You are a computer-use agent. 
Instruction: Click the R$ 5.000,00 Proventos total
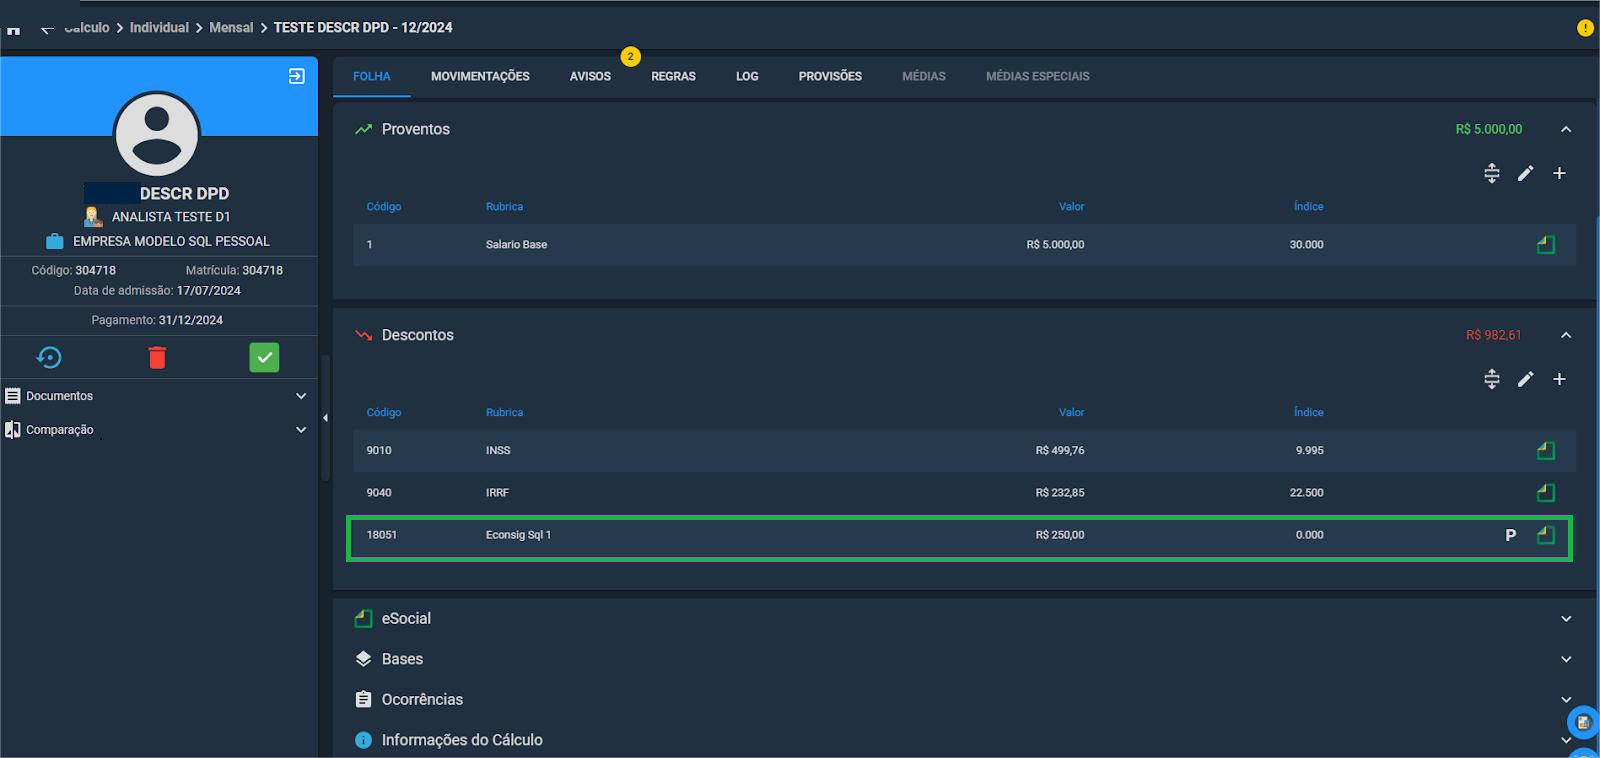pyautogui.click(x=1489, y=129)
